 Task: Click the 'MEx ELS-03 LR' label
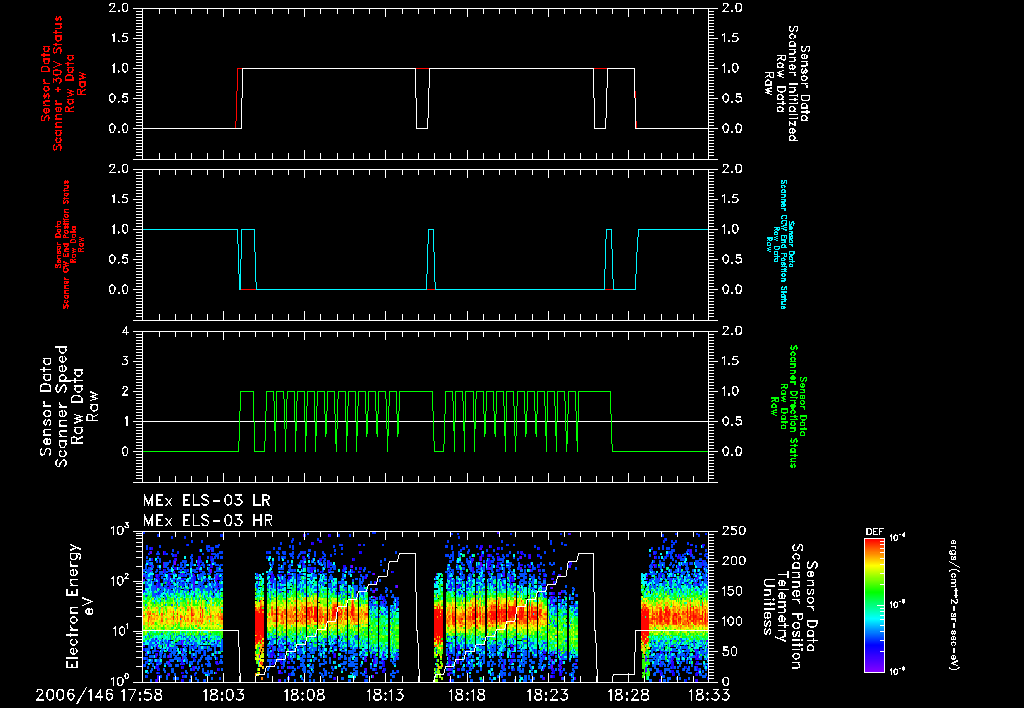206,501
